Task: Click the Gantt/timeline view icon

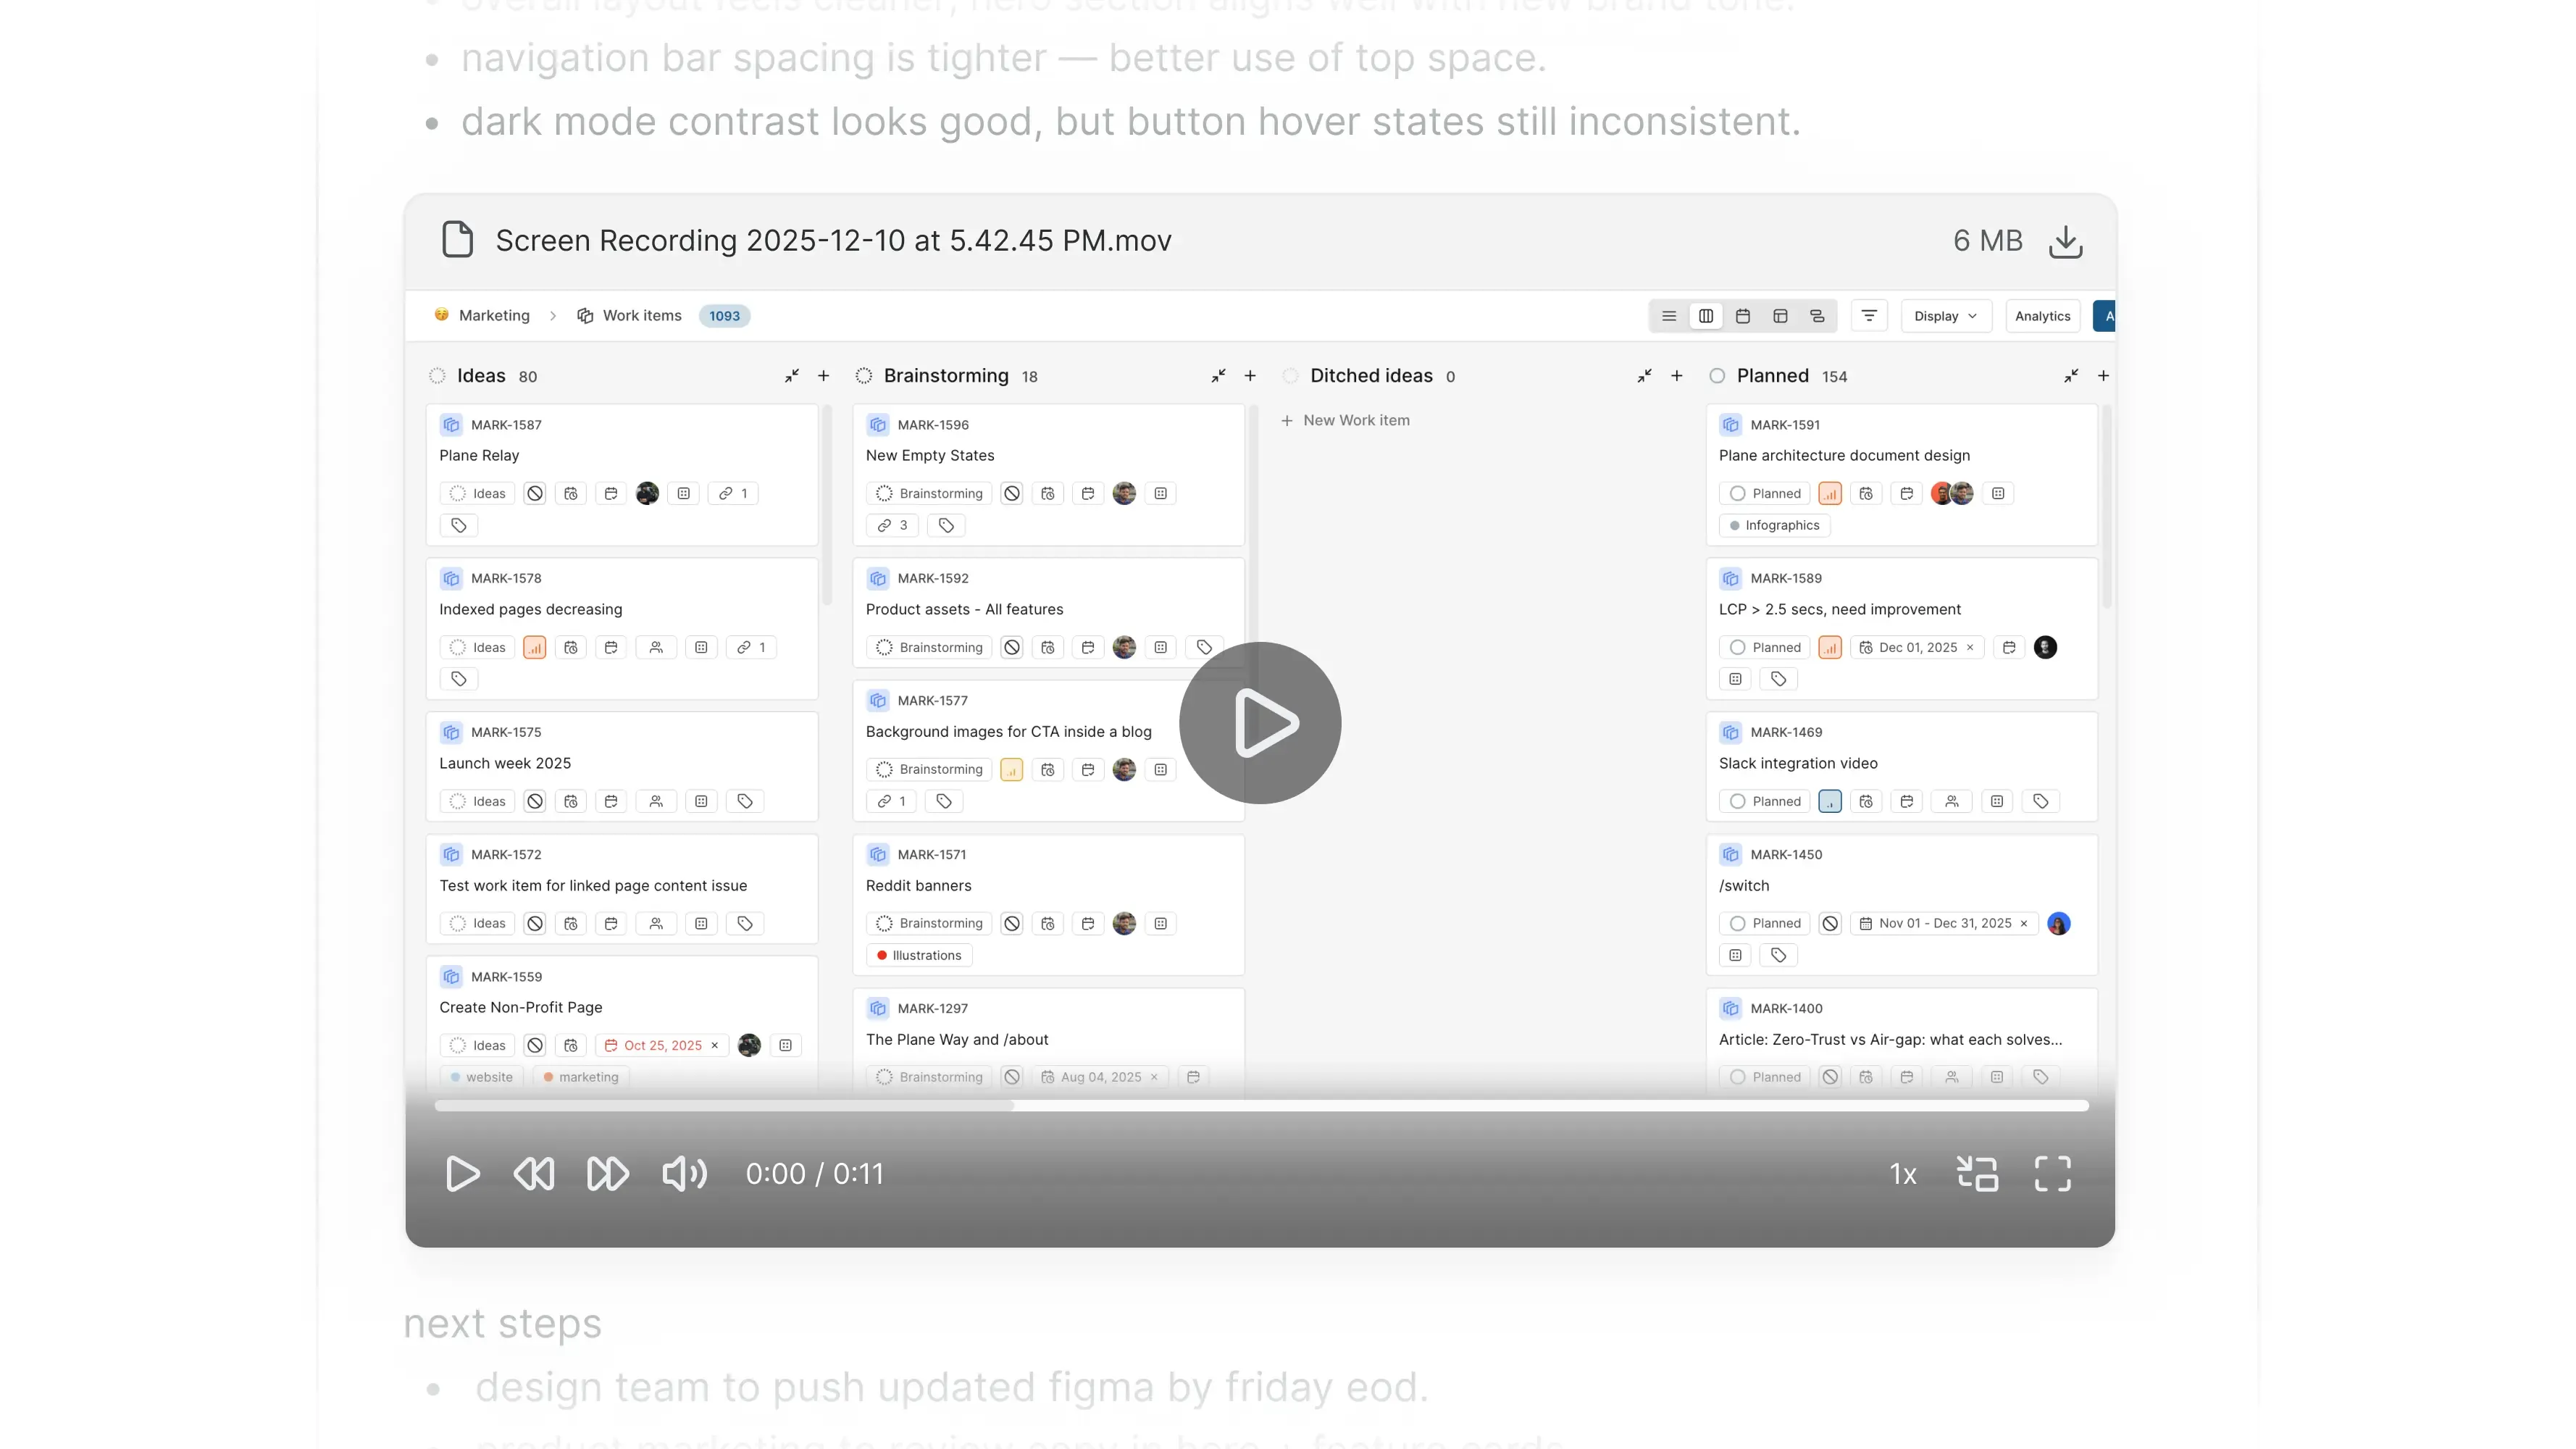Action: click(x=1817, y=315)
